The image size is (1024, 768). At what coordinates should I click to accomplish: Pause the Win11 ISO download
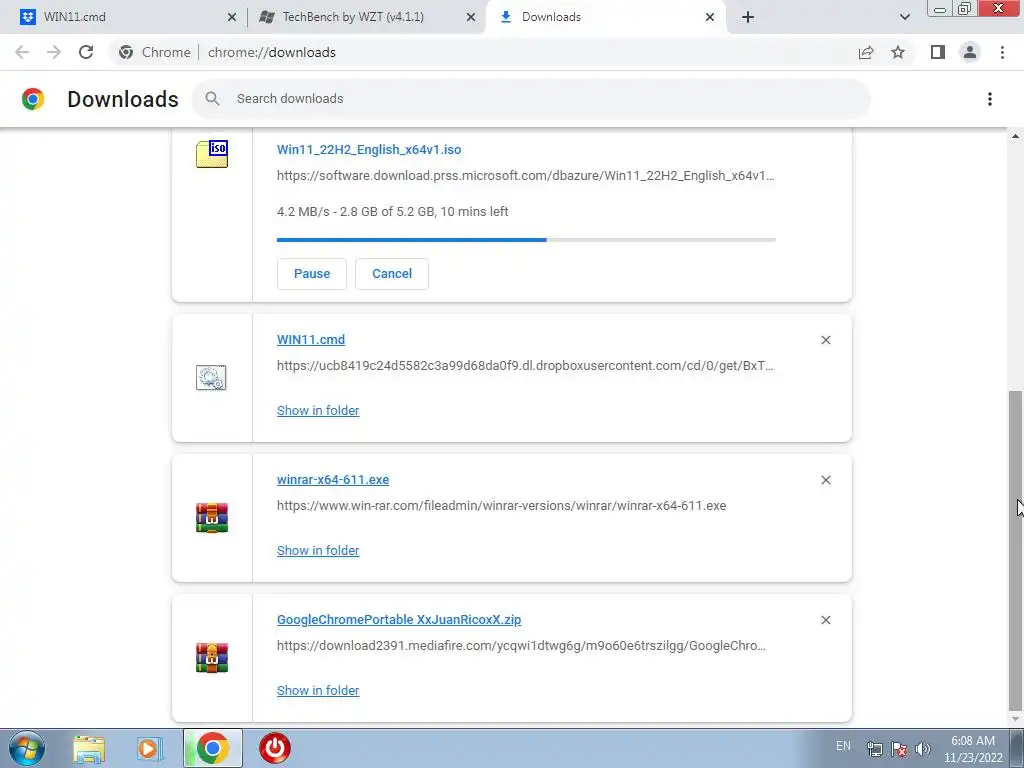(312, 274)
